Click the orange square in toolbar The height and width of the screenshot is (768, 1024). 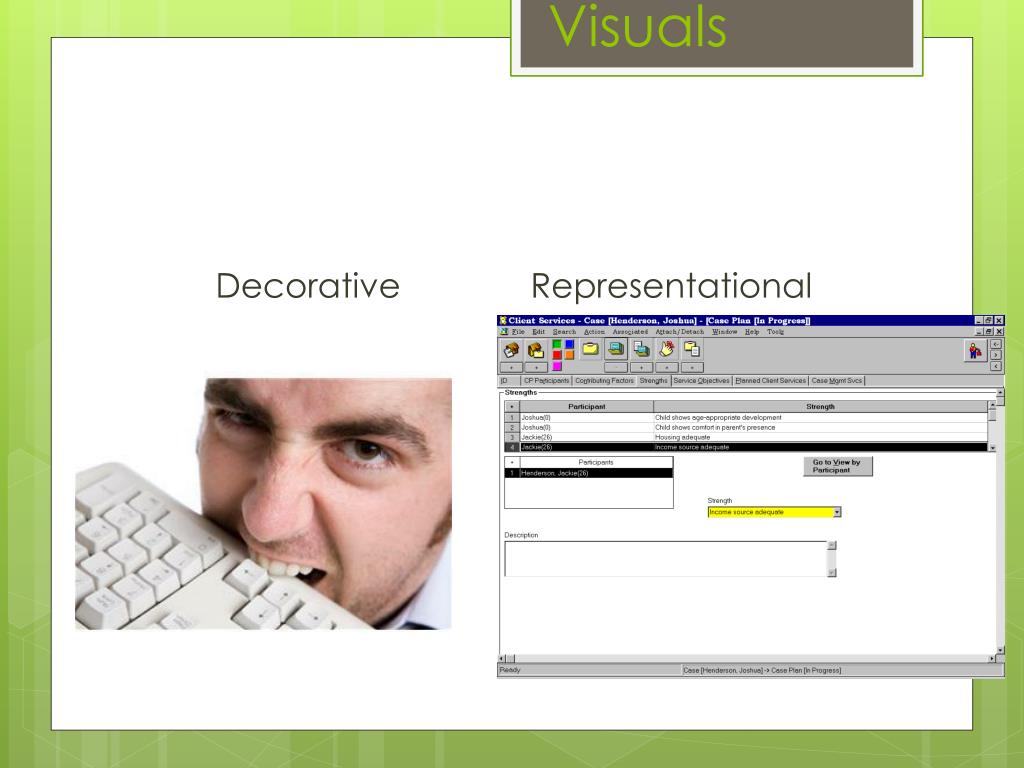pos(569,355)
